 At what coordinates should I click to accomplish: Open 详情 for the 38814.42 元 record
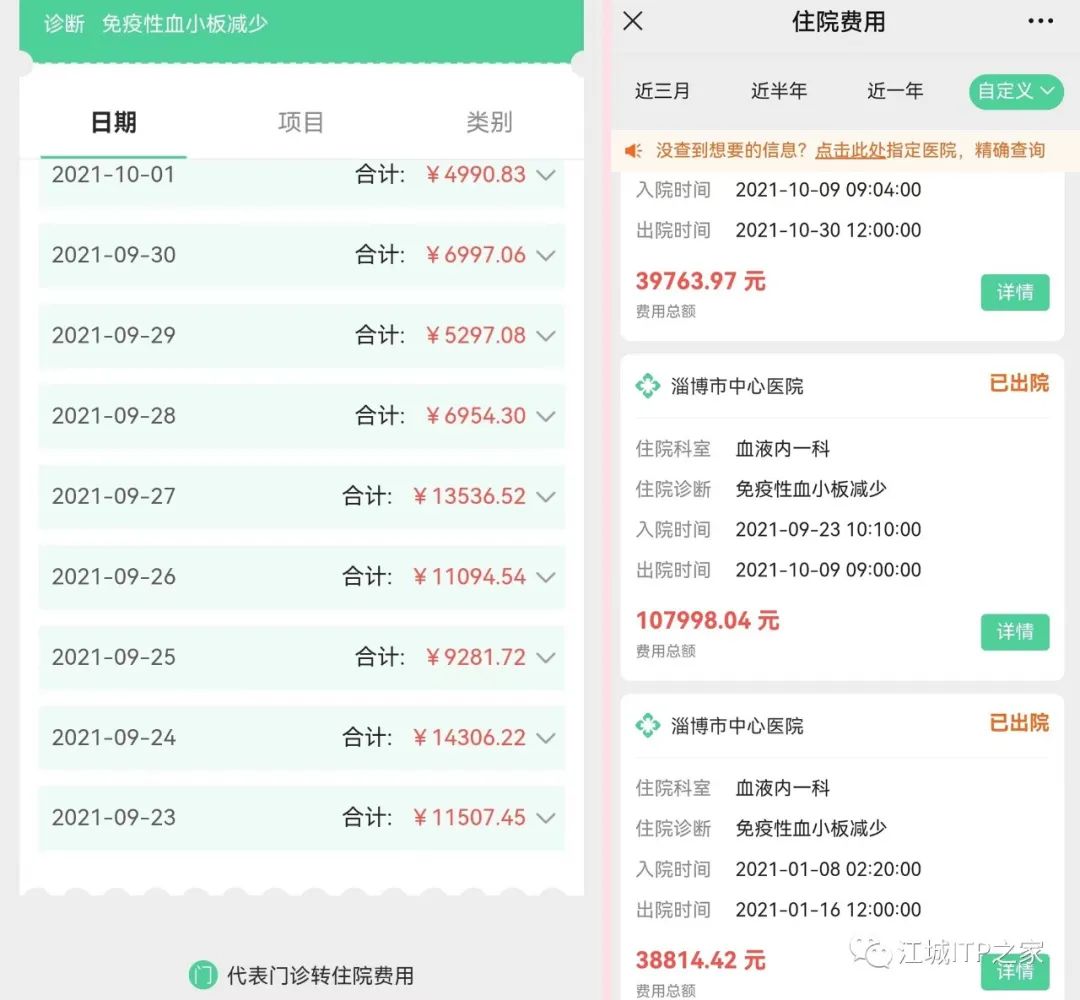click(x=1014, y=971)
